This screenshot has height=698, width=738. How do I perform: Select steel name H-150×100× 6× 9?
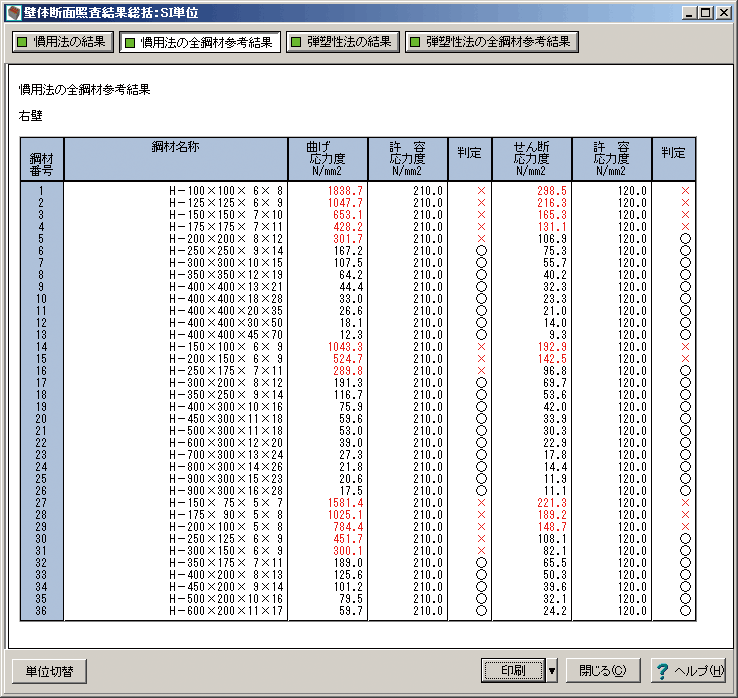click(x=226, y=347)
